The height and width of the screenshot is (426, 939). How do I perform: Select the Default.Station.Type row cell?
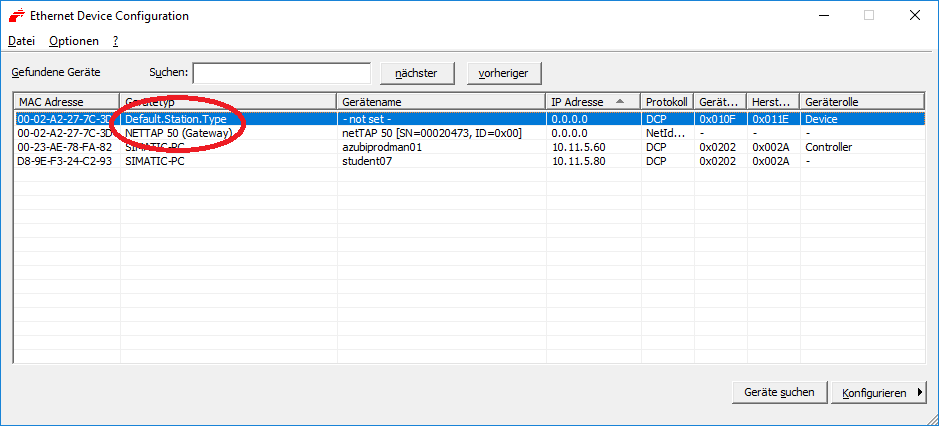[x=176, y=119]
